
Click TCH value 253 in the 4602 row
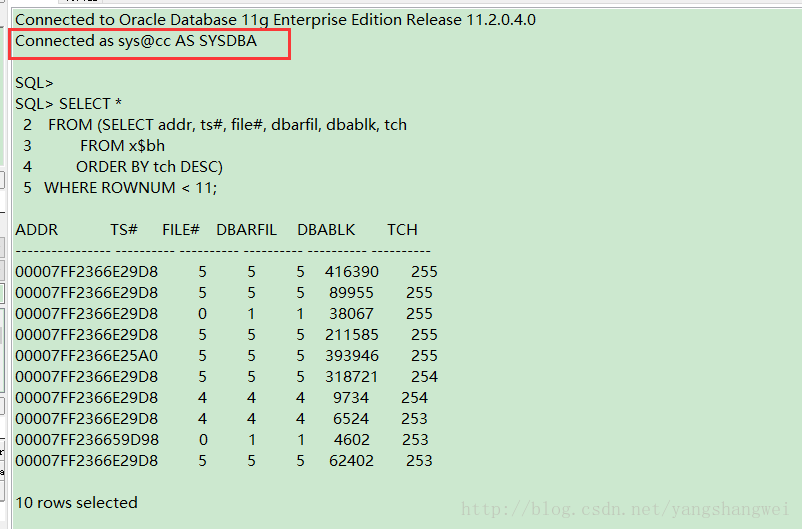[x=415, y=439]
